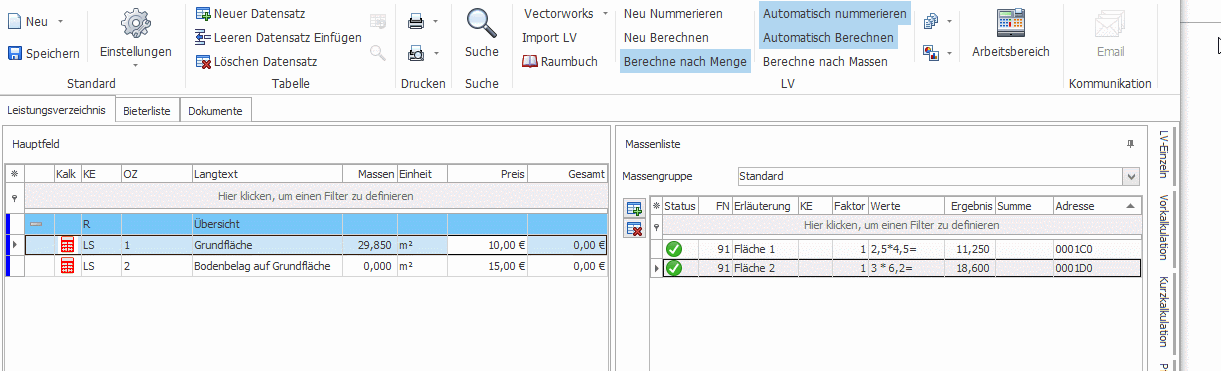Viewport: 1221px width, 371px height.
Task: Click Werte cell 3 * 6,2=
Action: [x=906, y=268]
